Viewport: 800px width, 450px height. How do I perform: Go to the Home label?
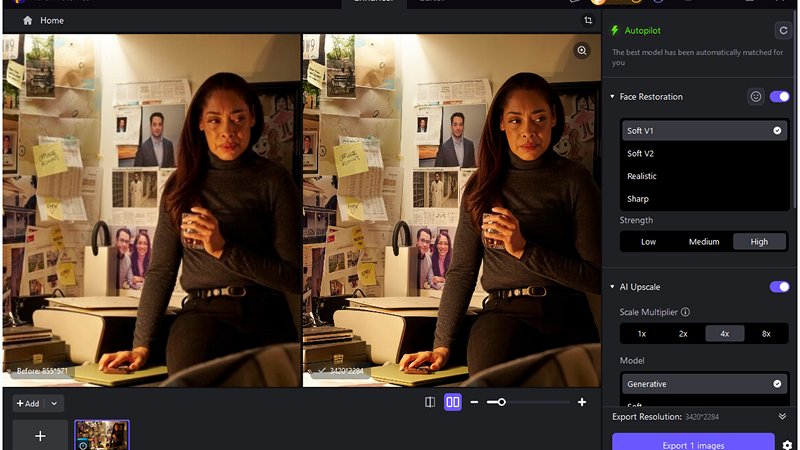(x=52, y=20)
